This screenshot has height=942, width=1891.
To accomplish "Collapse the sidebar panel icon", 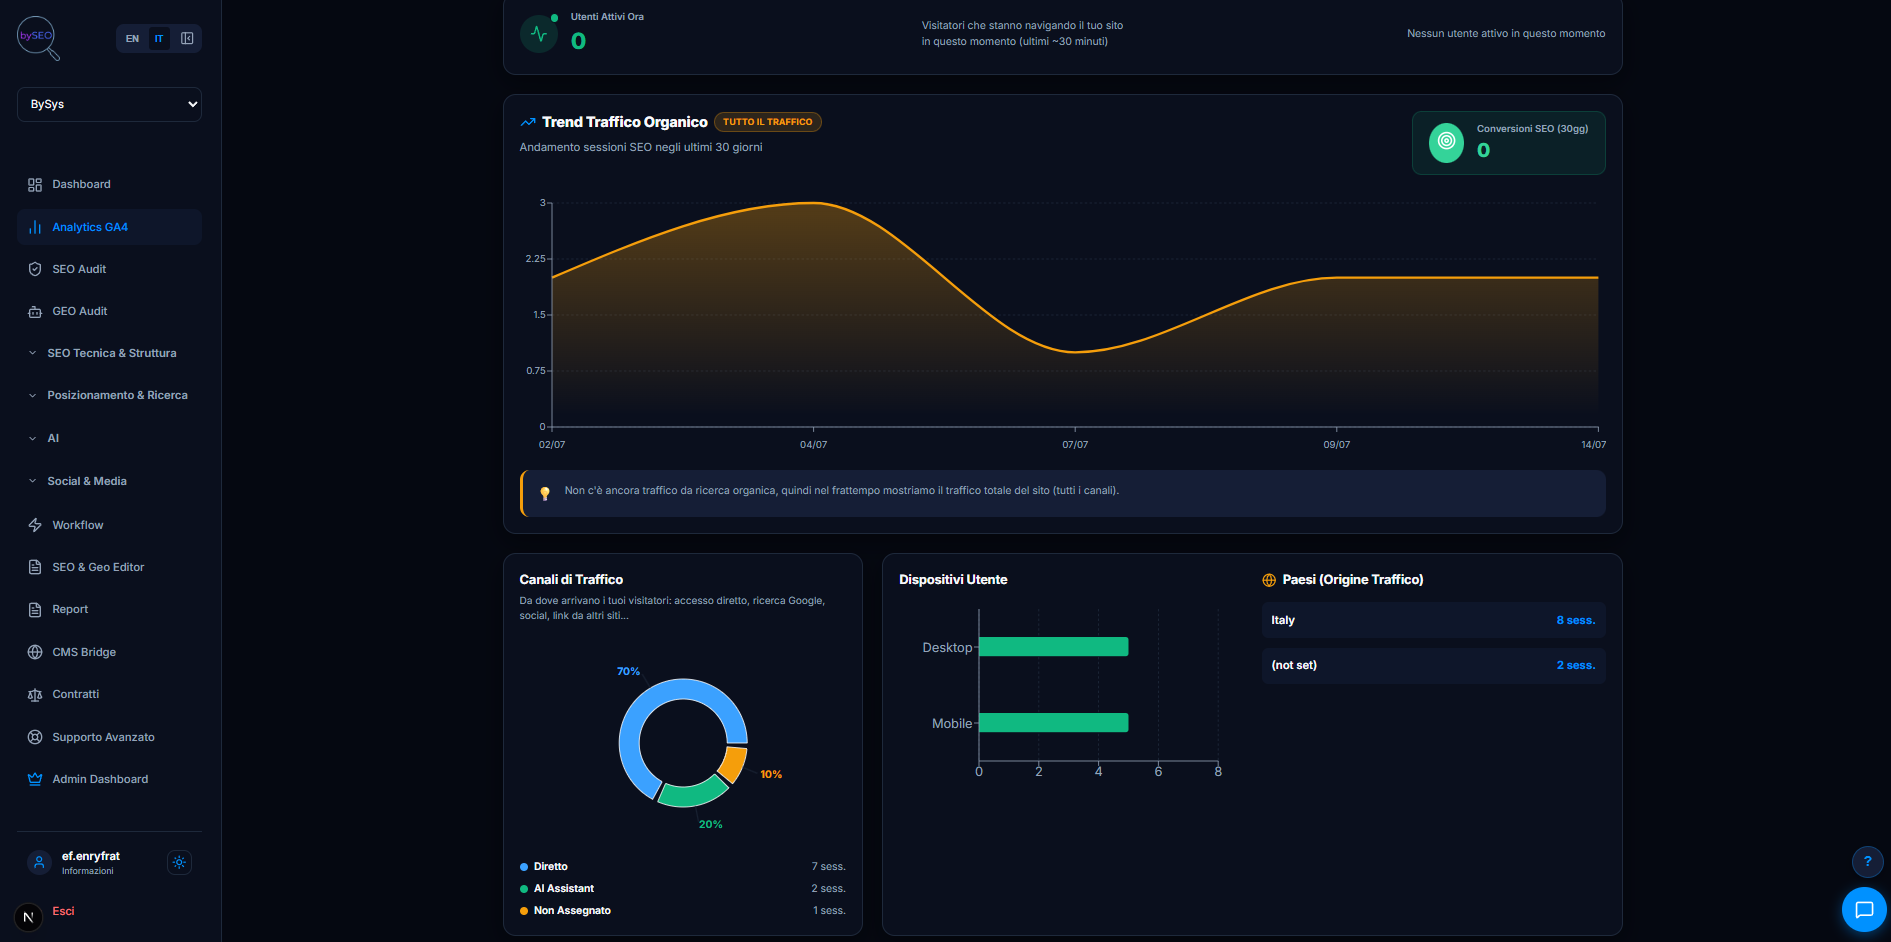I will pyautogui.click(x=187, y=38).
